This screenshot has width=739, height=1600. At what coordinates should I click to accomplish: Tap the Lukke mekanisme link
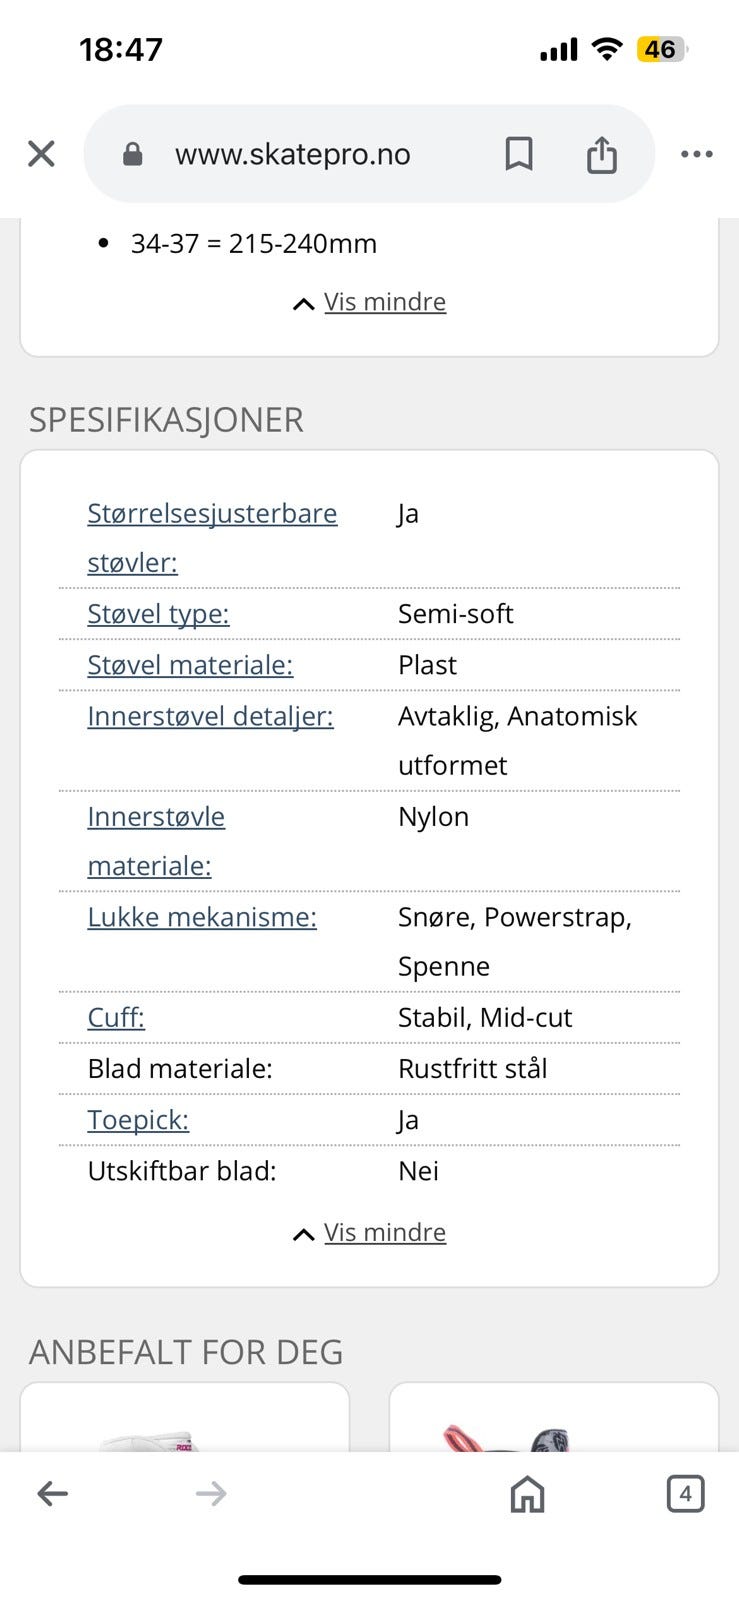(x=202, y=917)
